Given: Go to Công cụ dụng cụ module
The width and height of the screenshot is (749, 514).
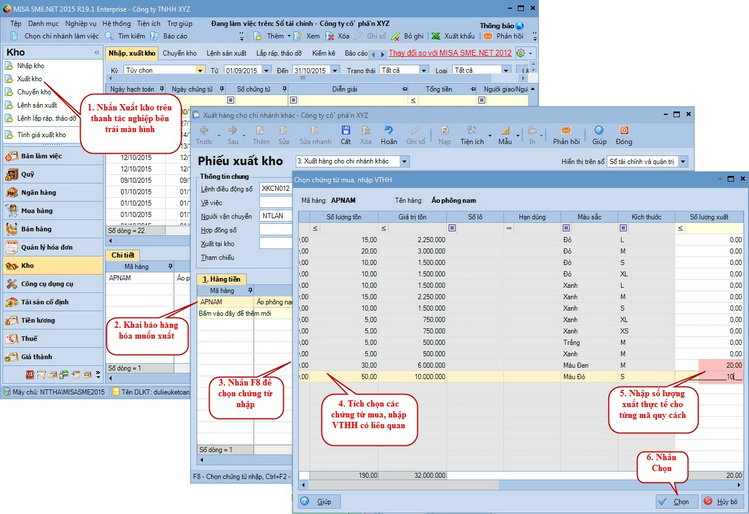Looking at the screenshot, I should click(x=53, y=284).
